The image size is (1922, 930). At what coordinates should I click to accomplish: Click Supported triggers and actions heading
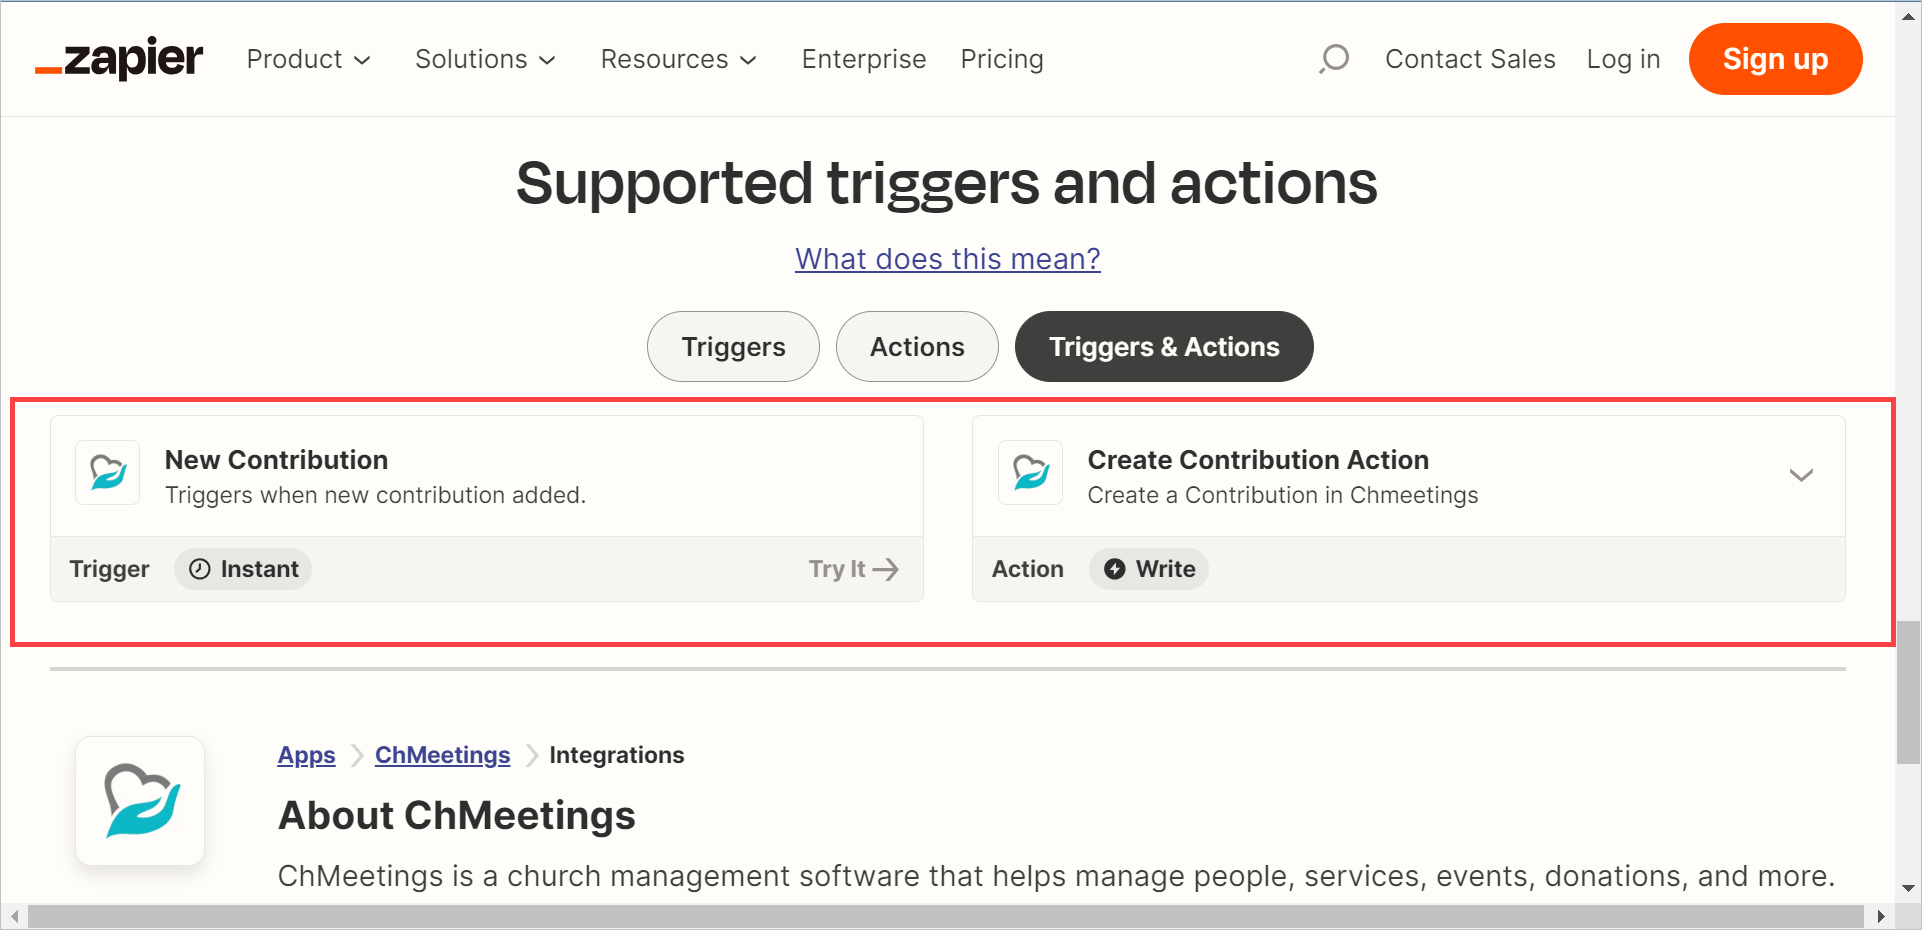(x=946, y=183)
